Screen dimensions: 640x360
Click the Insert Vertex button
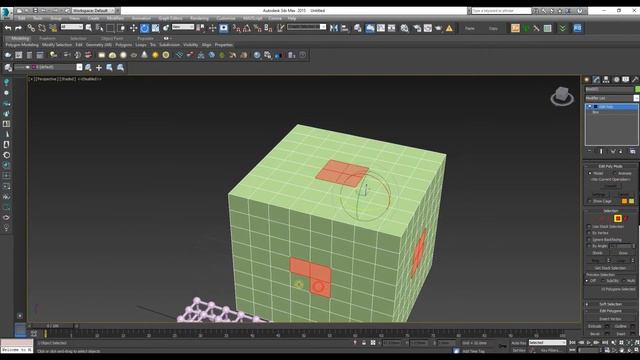coord(610,319)
